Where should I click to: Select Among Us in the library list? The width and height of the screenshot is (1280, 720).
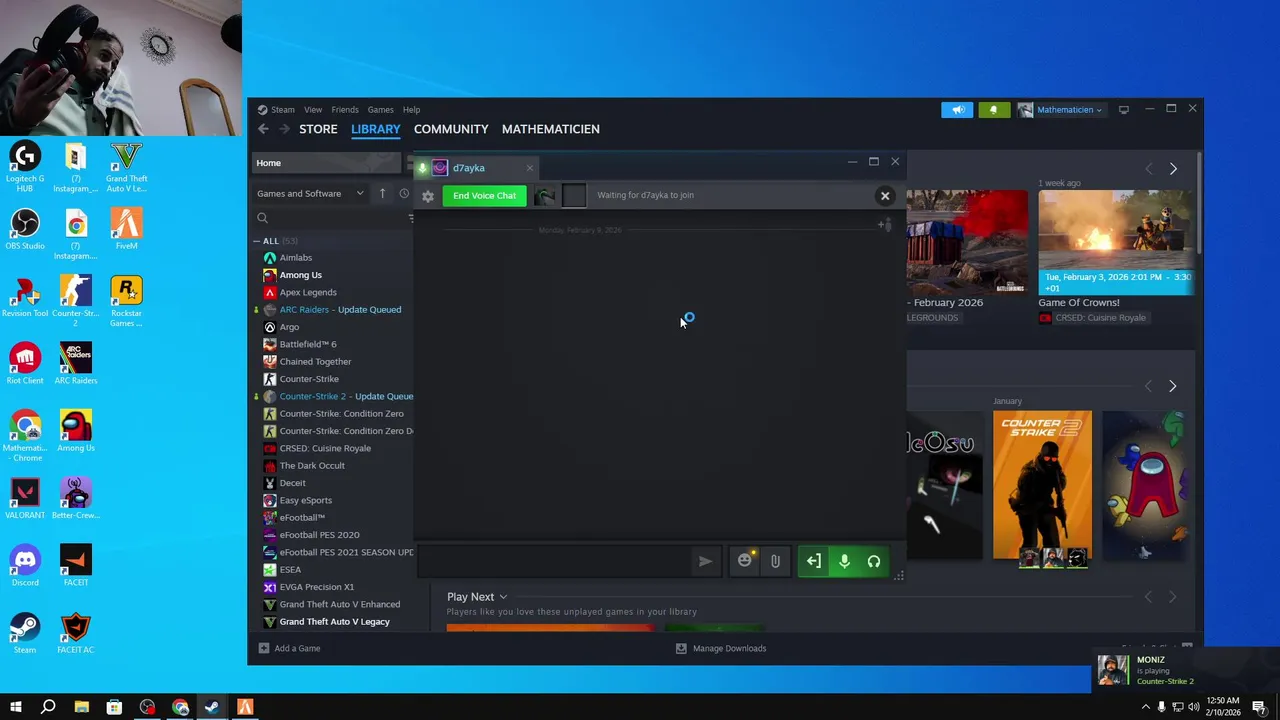click(x=301, y=275)
